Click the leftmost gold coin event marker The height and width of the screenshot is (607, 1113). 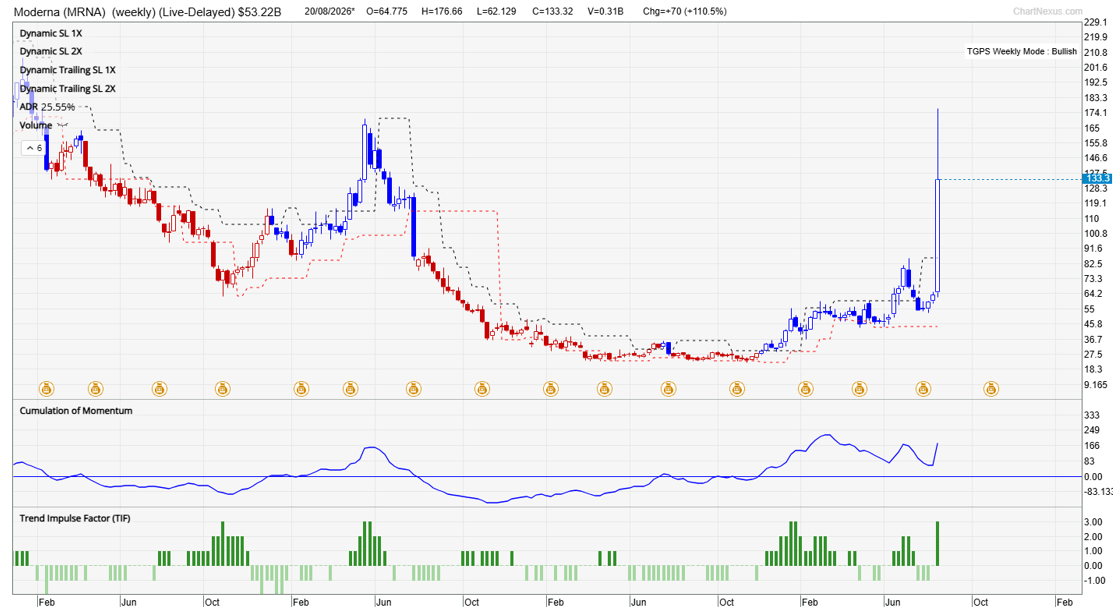coord(46,388)
